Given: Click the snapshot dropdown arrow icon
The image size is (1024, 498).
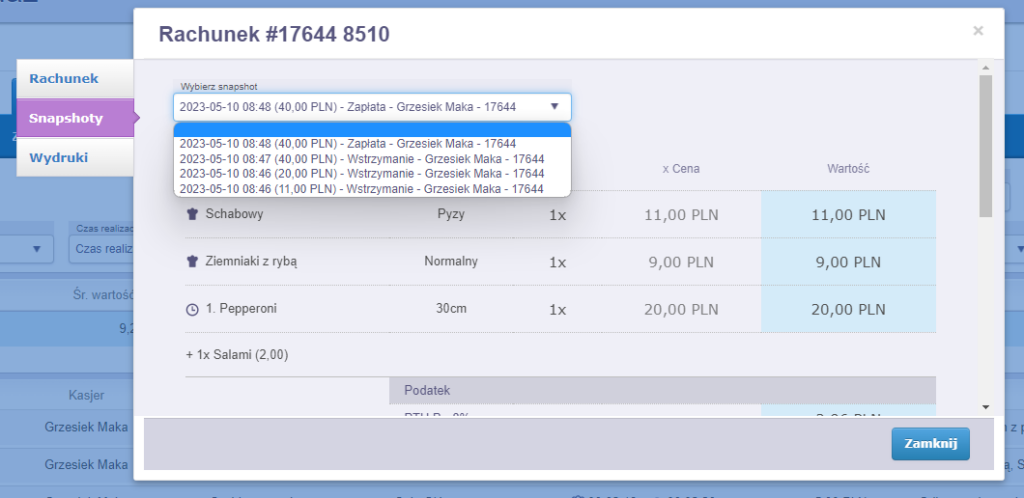Looking at the screenshot, I should [x=554, y=106].
